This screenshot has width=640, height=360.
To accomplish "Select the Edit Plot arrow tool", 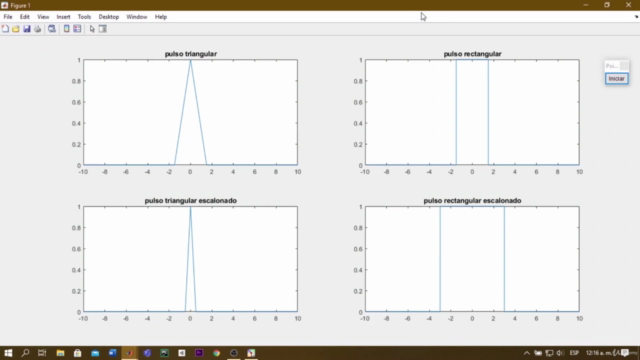I will pyautogui.click(x=92, y=29).
